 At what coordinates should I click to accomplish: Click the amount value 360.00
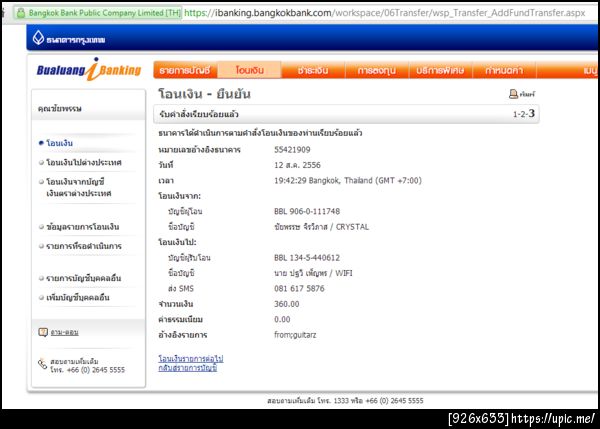(287, 304)
